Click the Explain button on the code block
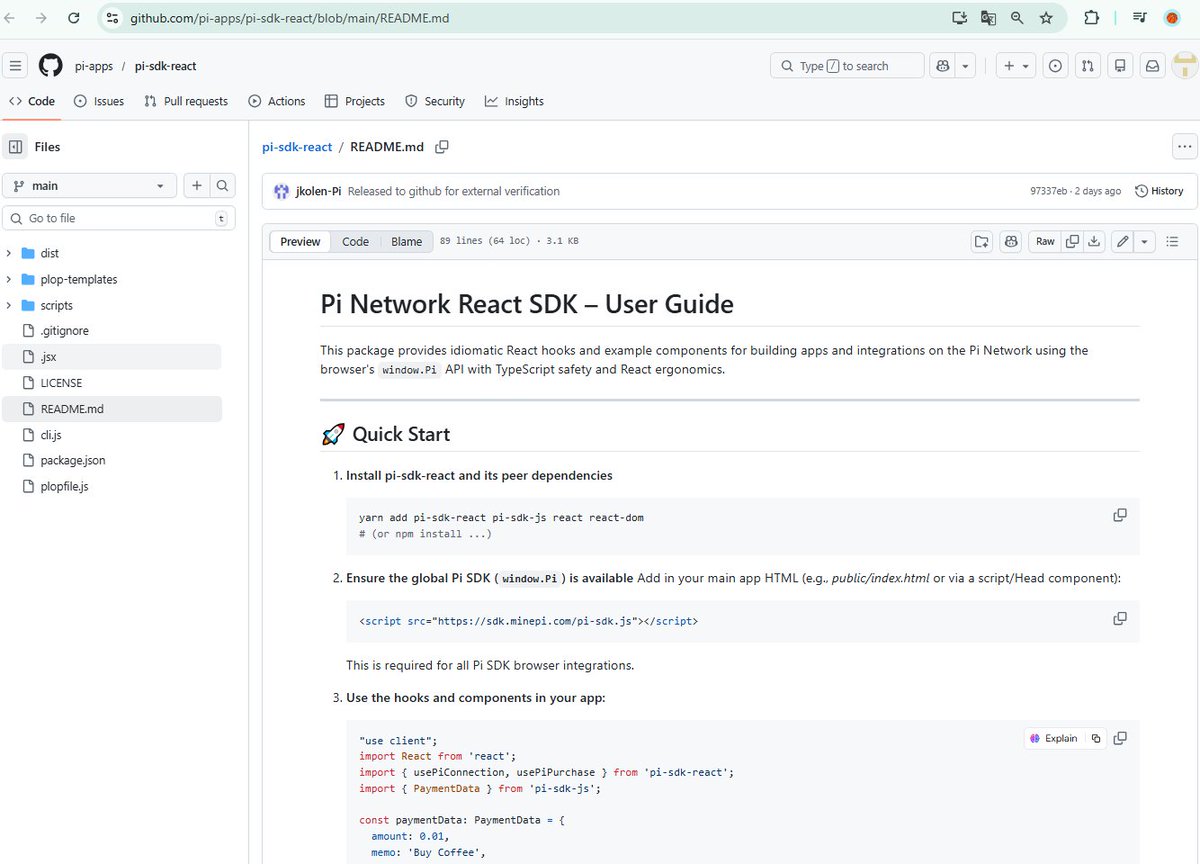The height and width of the screenshot is (864, 1200). [1054, 738]
